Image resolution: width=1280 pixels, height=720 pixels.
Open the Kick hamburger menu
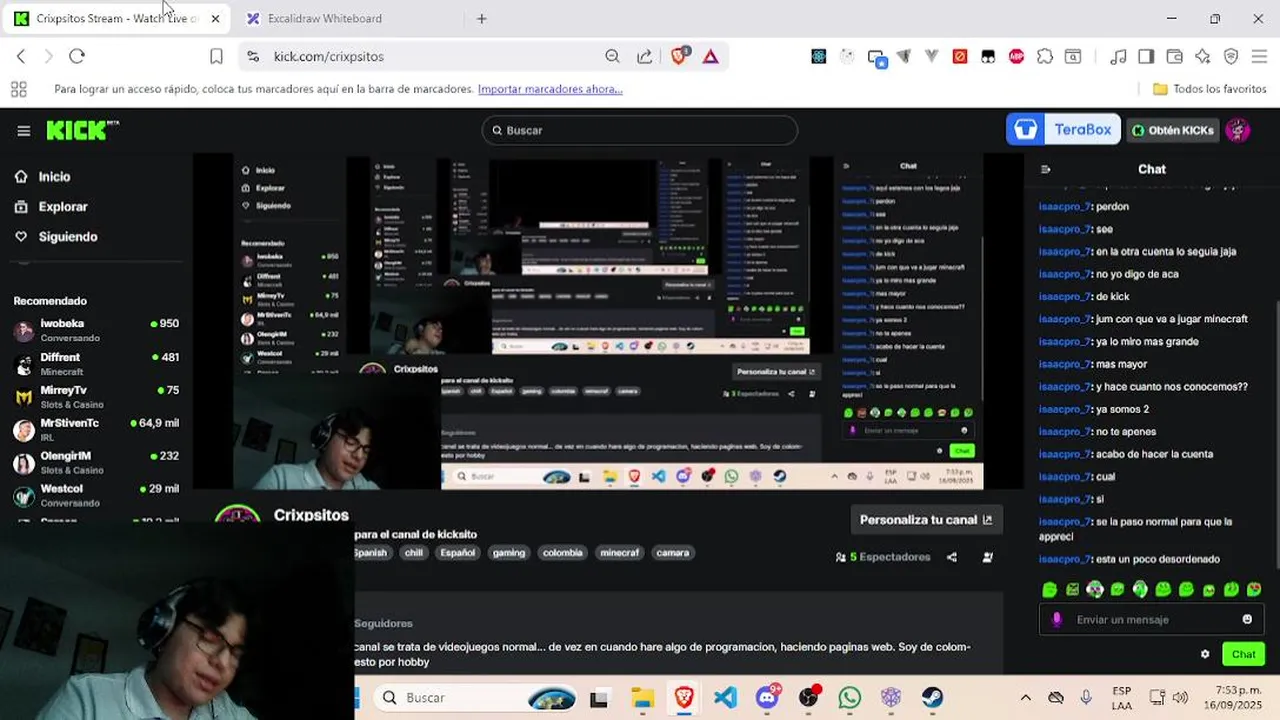click(x=24, y=130)
